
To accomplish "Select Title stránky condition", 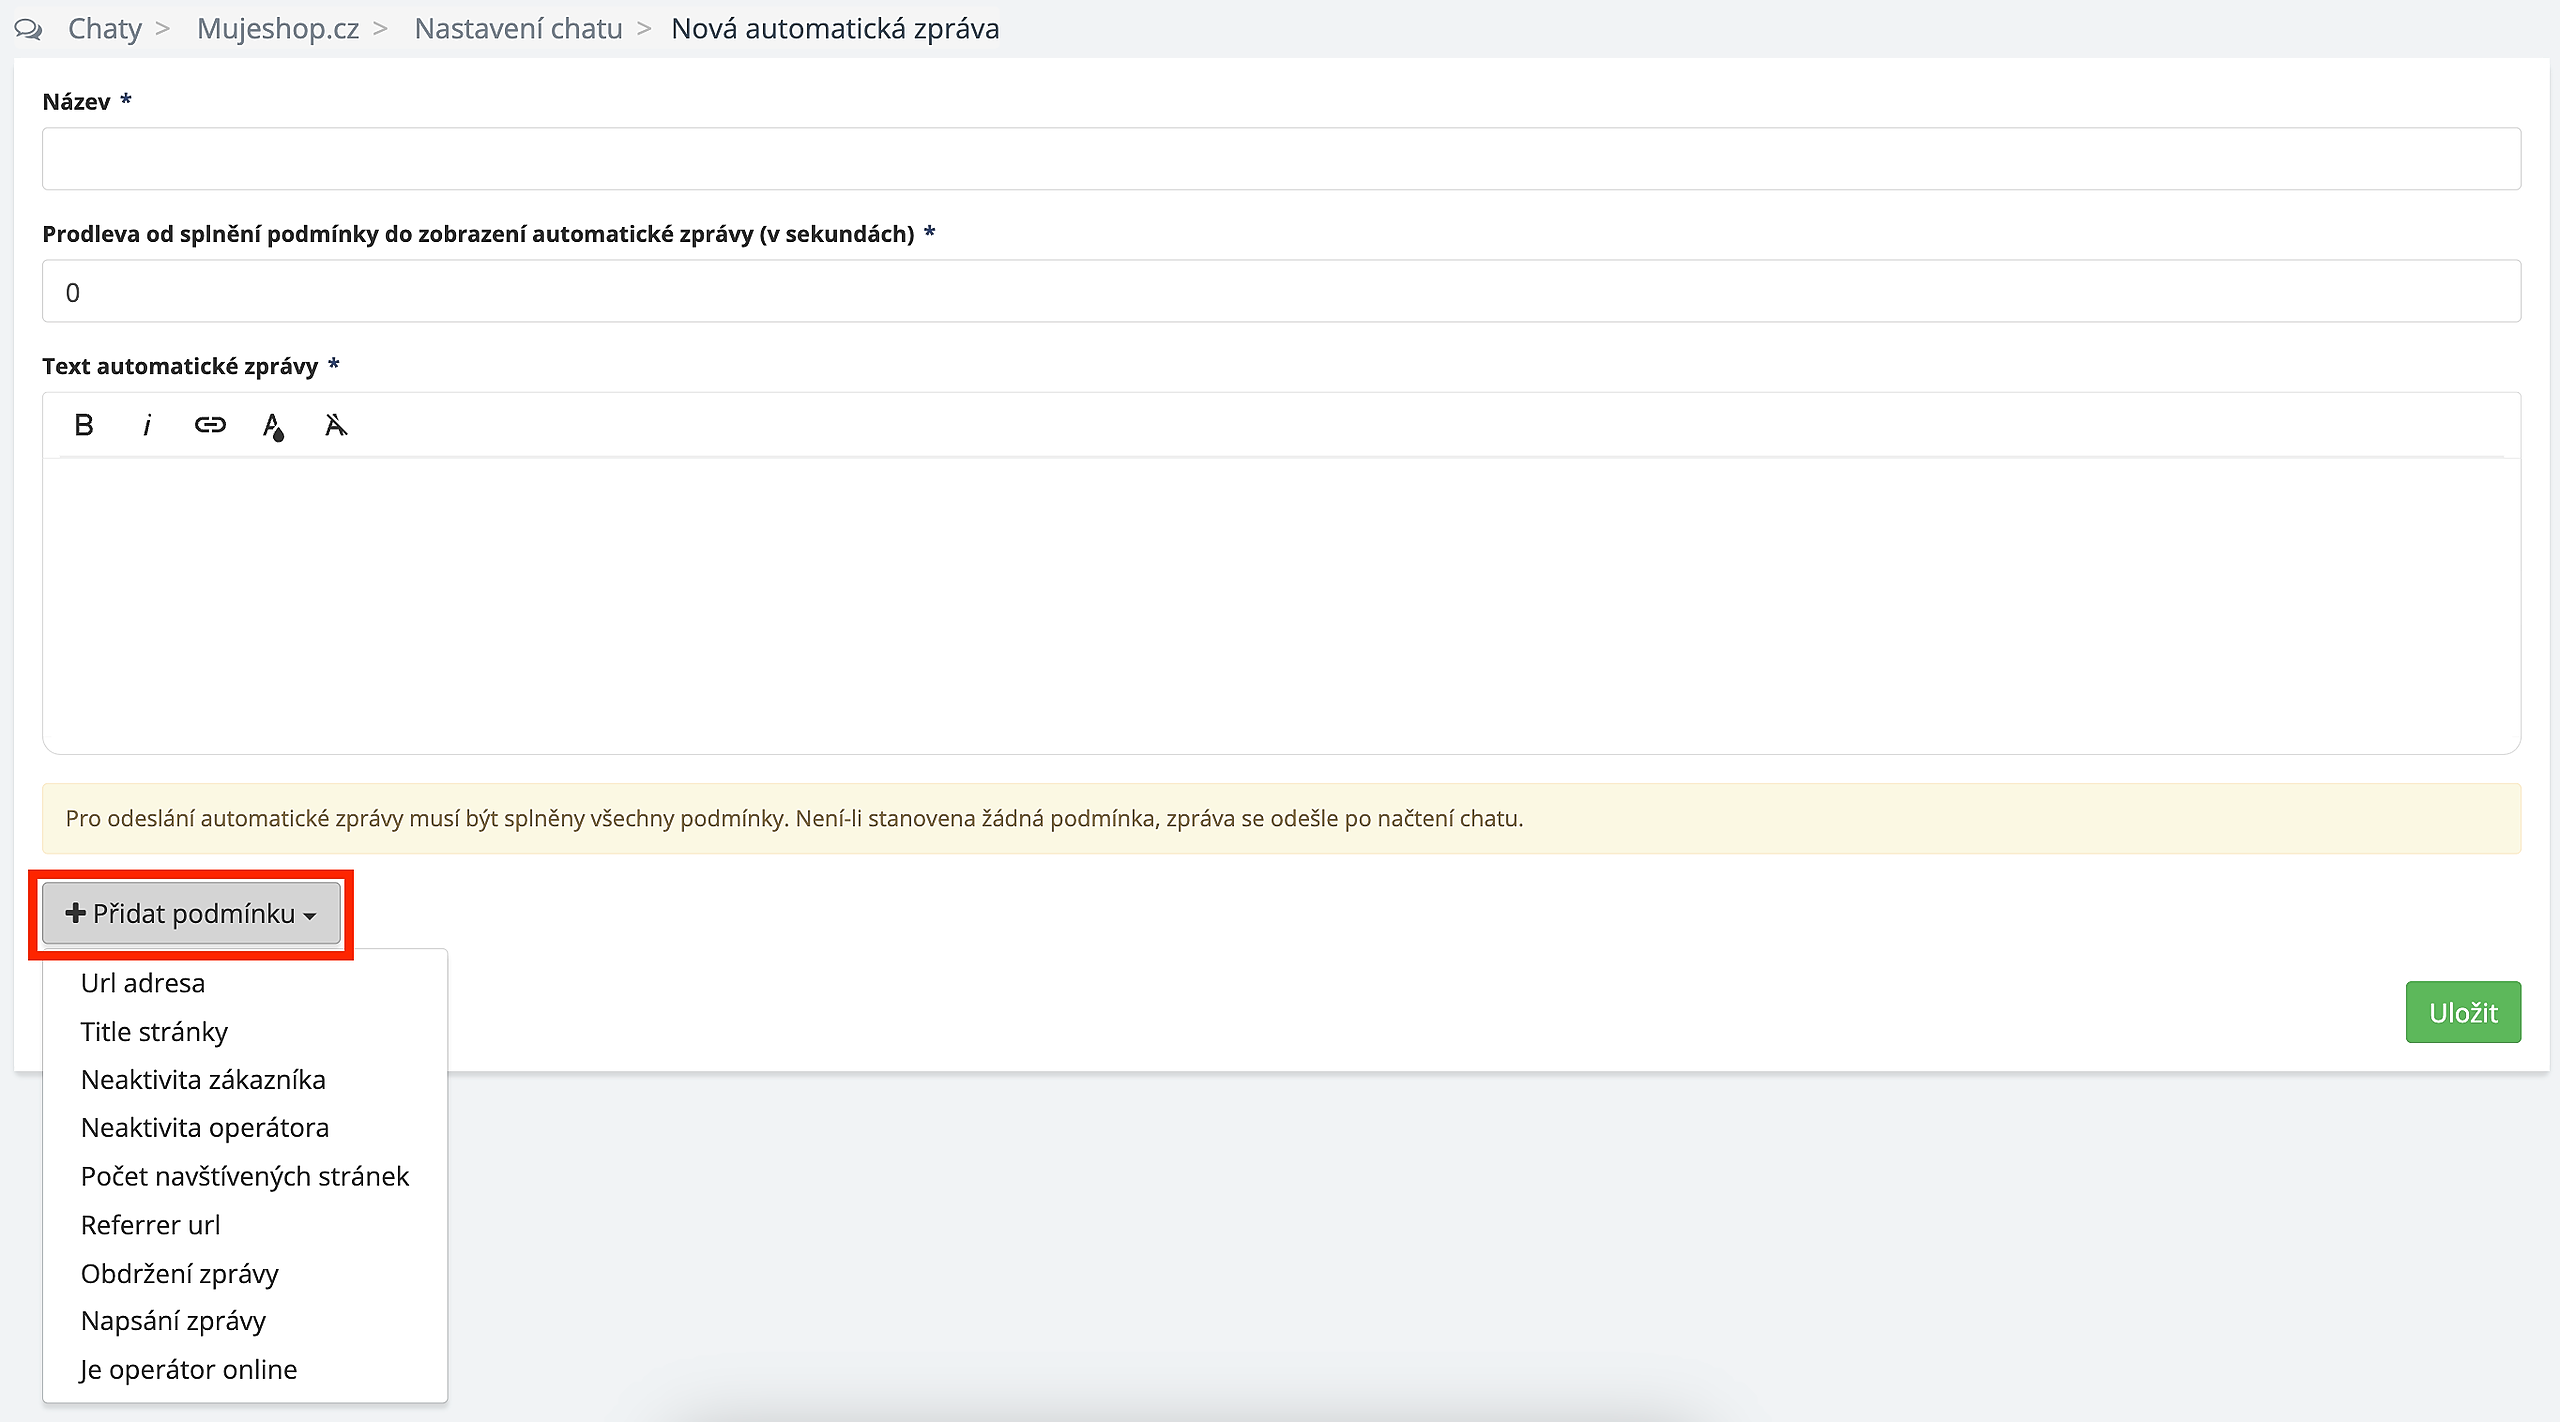I will 154,1031.
